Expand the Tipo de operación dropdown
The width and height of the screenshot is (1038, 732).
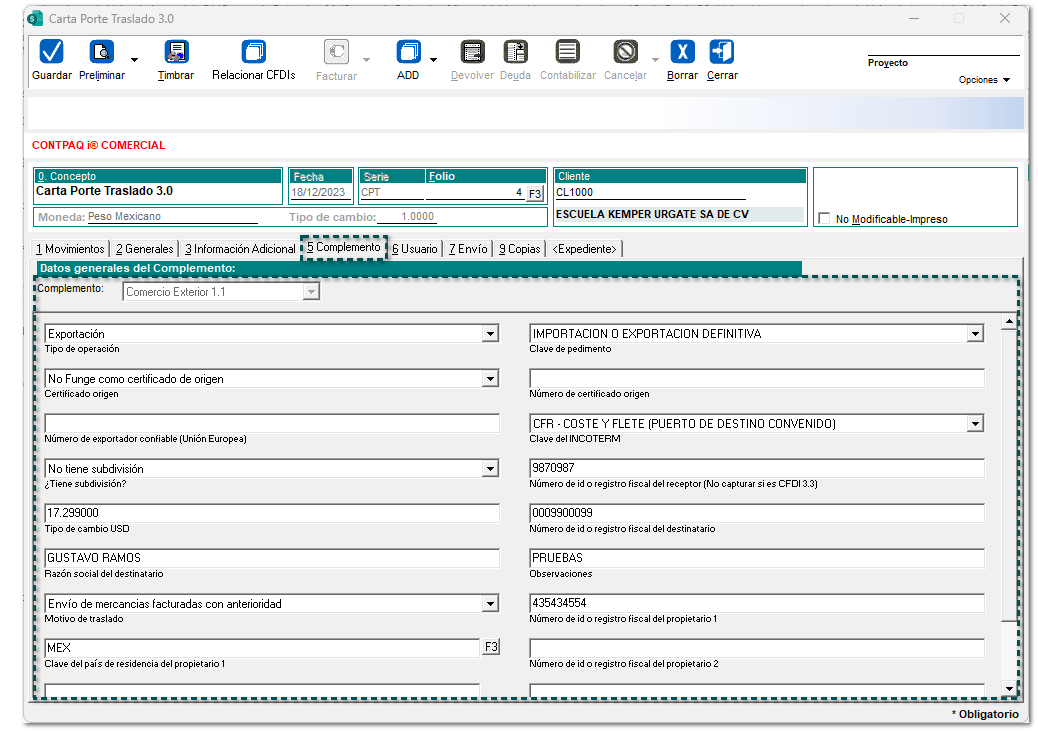click(x=490, y=334)
